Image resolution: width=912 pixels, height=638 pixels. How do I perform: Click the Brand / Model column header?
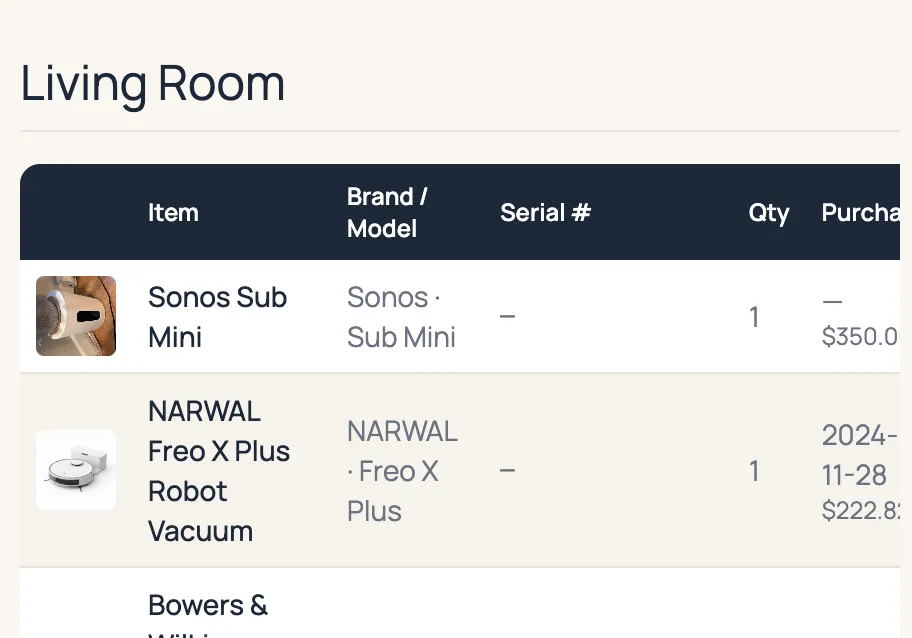(387, 212)
